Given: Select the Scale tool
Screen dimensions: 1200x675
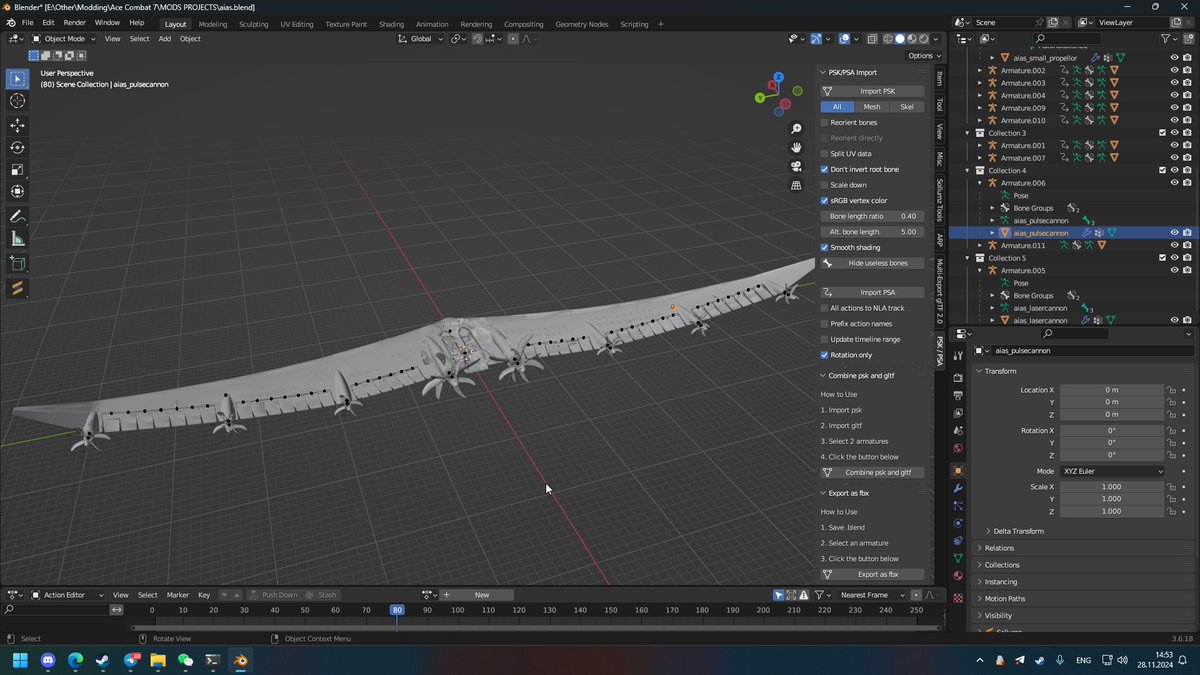Looking at the screenshot, I should pos(18,169).
